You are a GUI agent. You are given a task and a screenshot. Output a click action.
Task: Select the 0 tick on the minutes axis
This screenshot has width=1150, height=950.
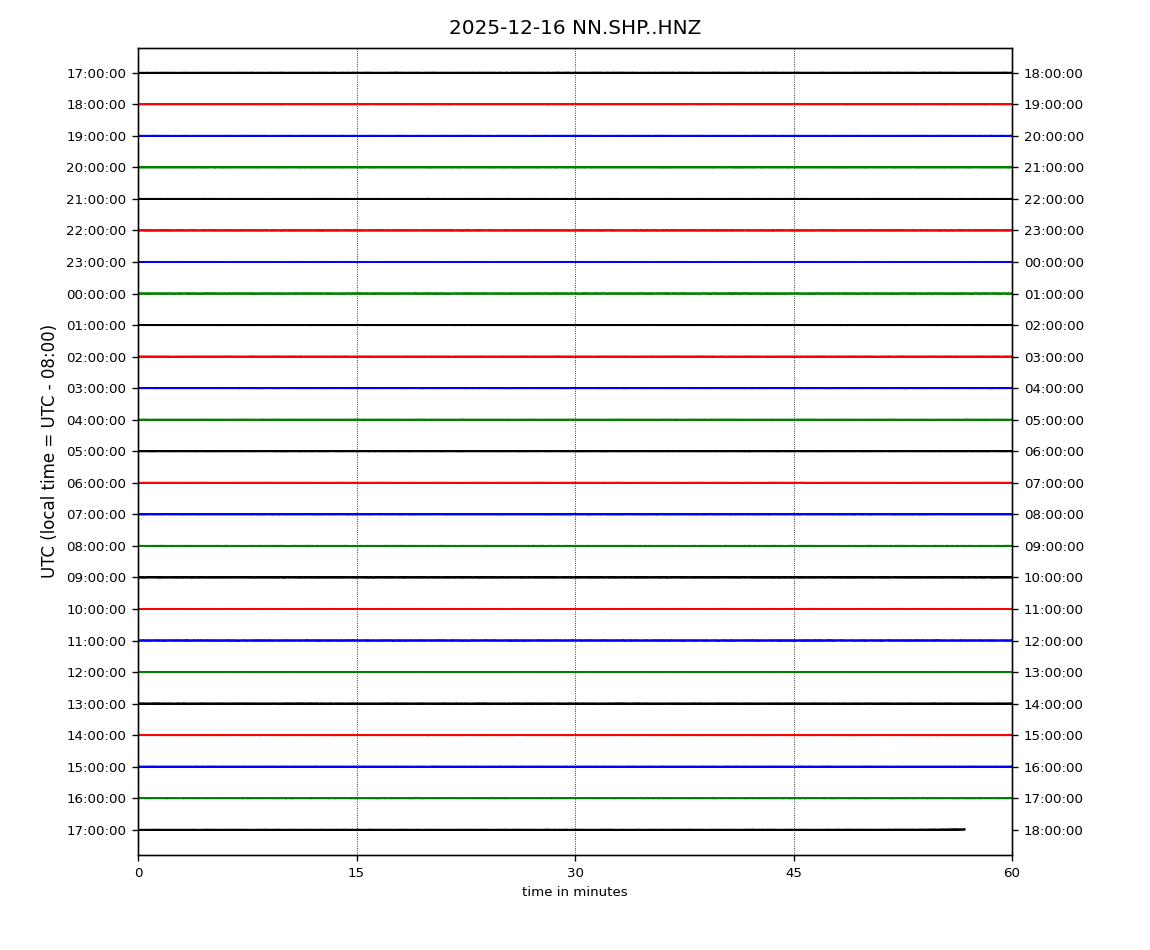(138, 873)
